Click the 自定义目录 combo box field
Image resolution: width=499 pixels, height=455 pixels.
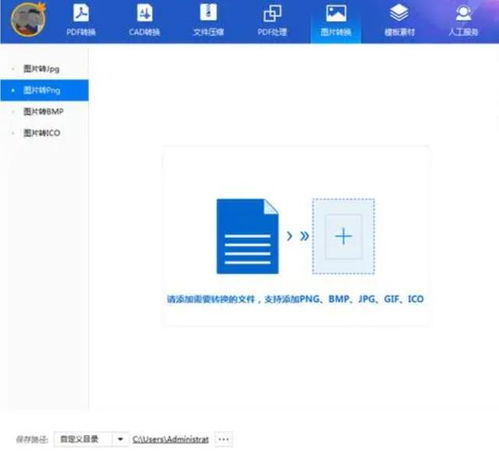tap(91, 439)
